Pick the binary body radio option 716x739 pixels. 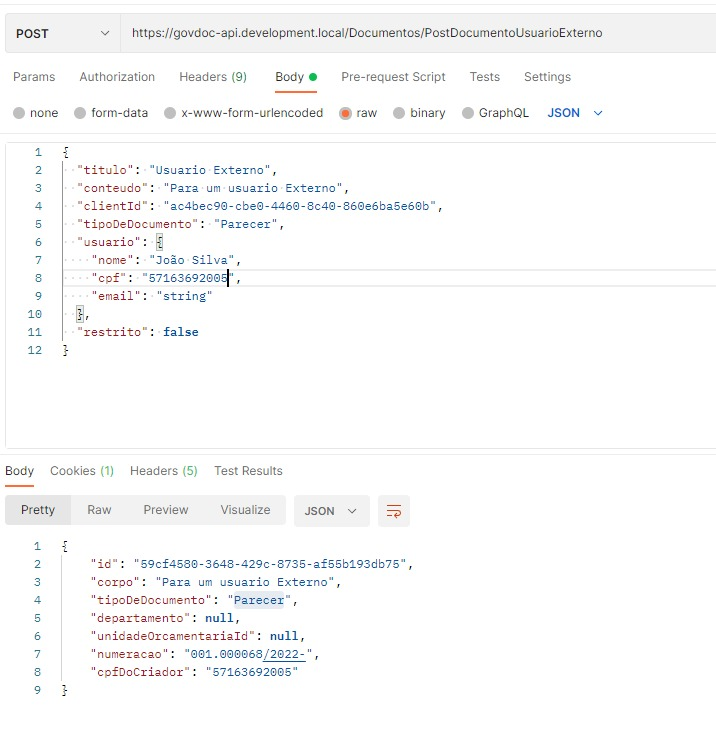399,113
